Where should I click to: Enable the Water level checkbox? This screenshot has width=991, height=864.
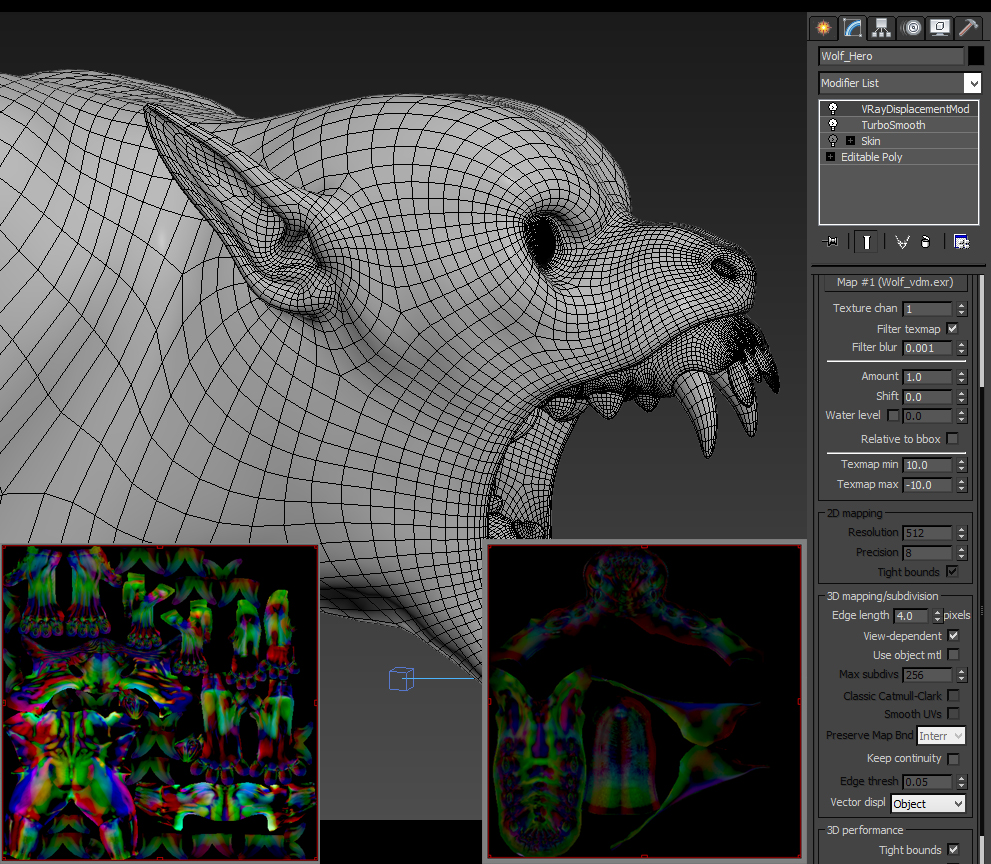point(893,415)
